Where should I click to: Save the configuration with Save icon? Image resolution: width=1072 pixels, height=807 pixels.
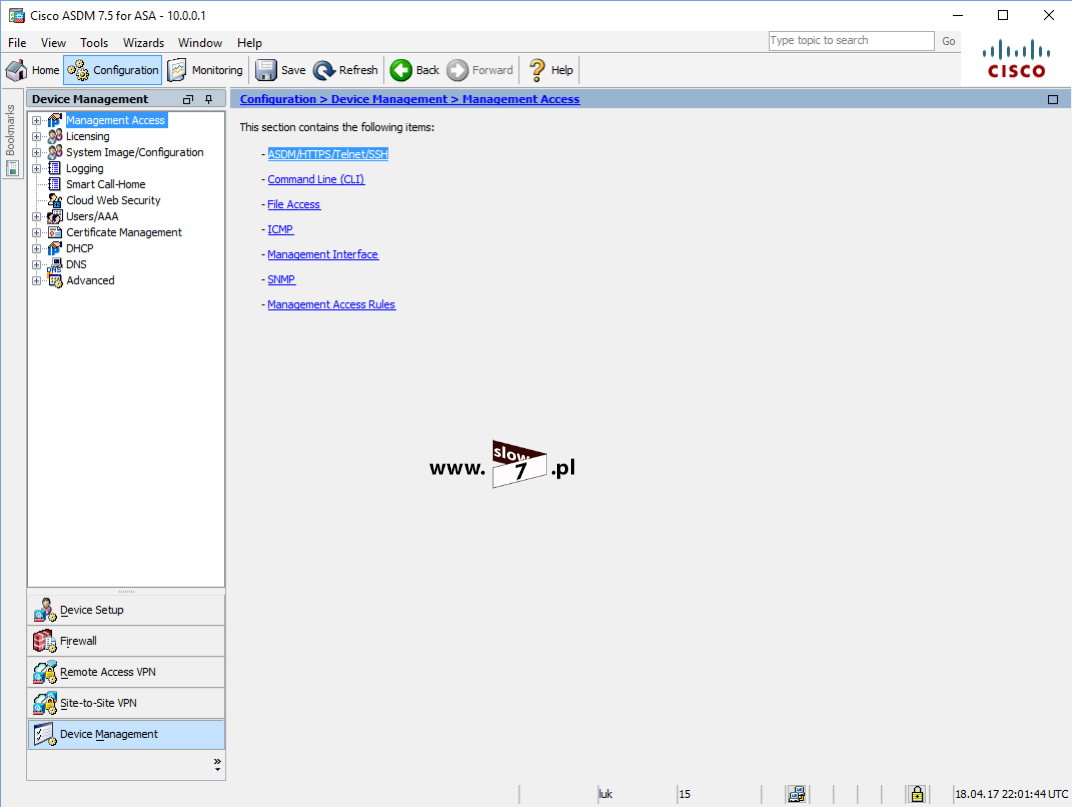point(280,70)
